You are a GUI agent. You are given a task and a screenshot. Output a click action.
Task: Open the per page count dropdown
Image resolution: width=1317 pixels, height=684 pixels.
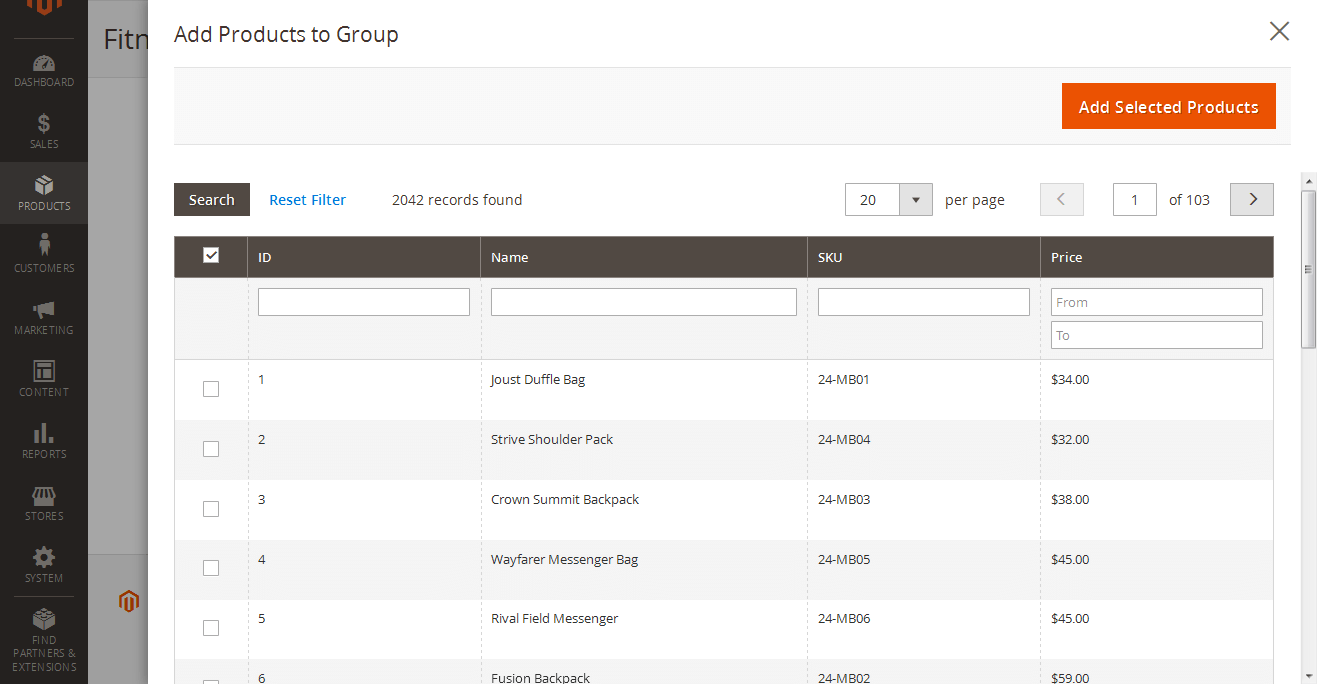click(x=915, y=199)
